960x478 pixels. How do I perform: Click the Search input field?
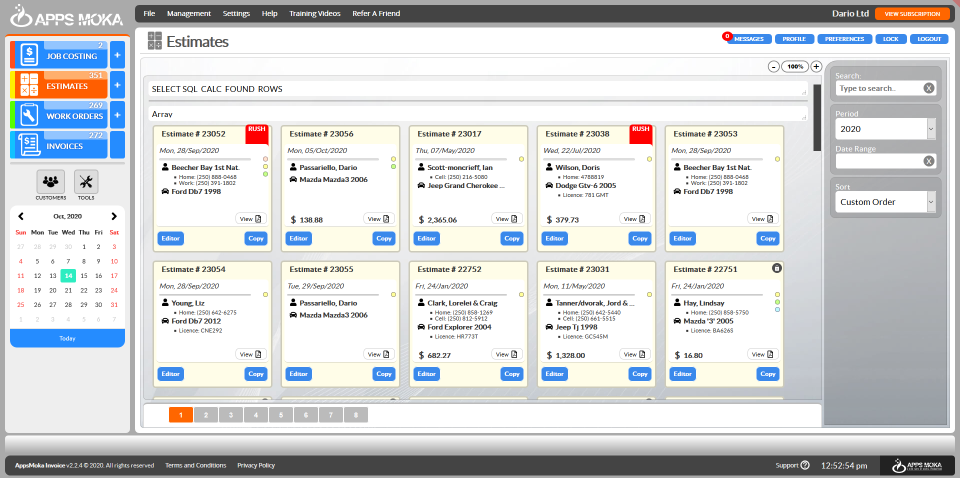(x=879, y=88)
